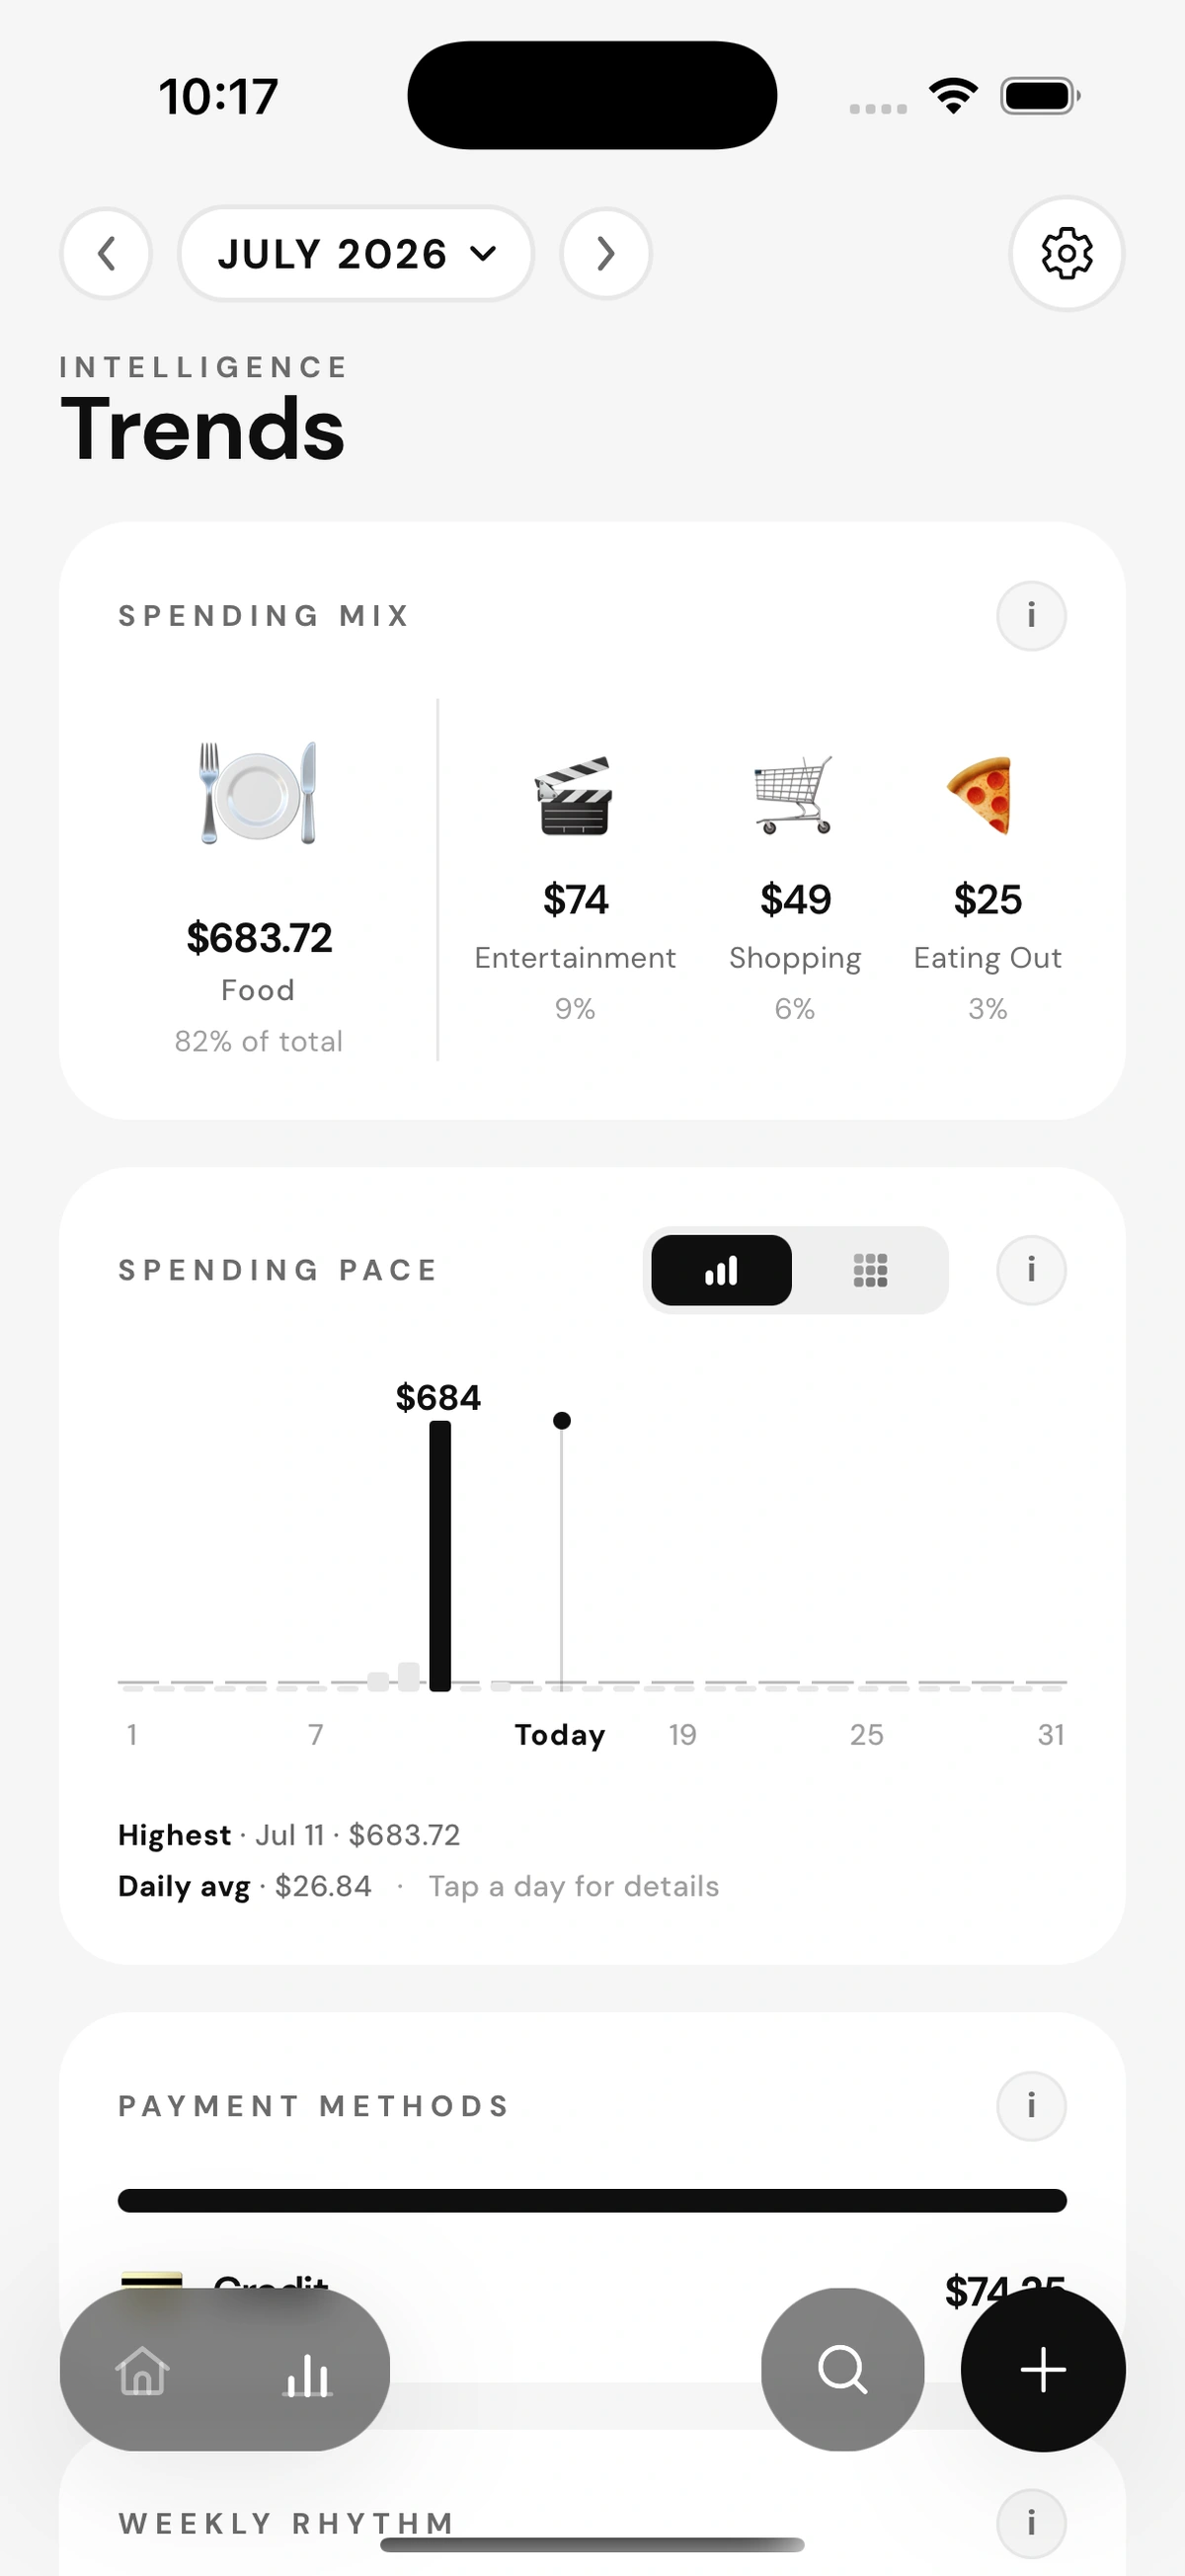
Task: Go to next month with right chevron
Action: pos(606,253)
